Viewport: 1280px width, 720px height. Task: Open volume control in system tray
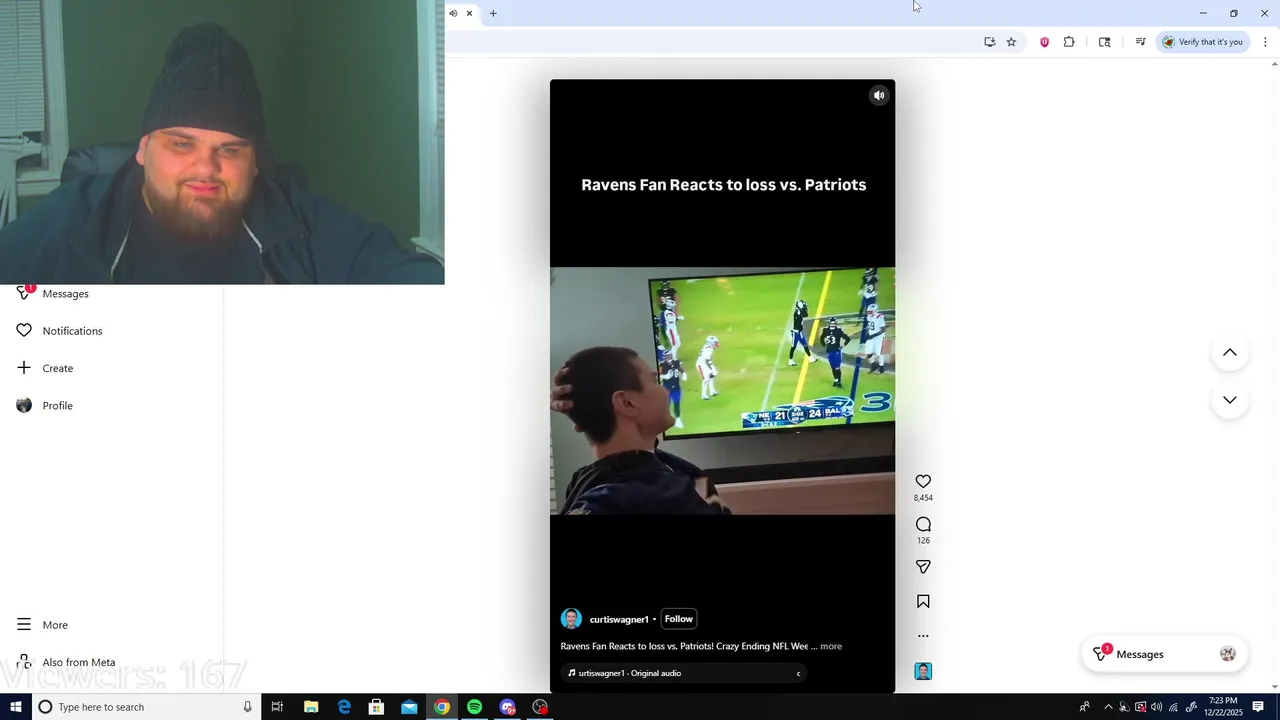tap(1156, 707)
